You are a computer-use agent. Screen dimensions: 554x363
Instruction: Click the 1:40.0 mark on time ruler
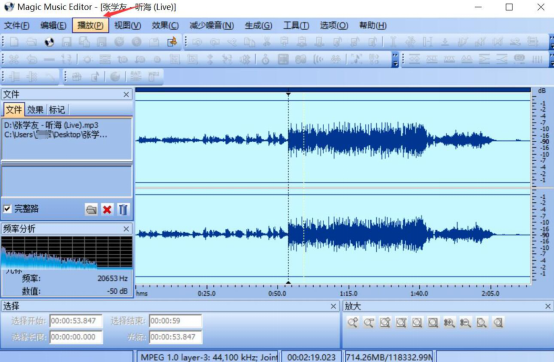(x=419, y=293)
